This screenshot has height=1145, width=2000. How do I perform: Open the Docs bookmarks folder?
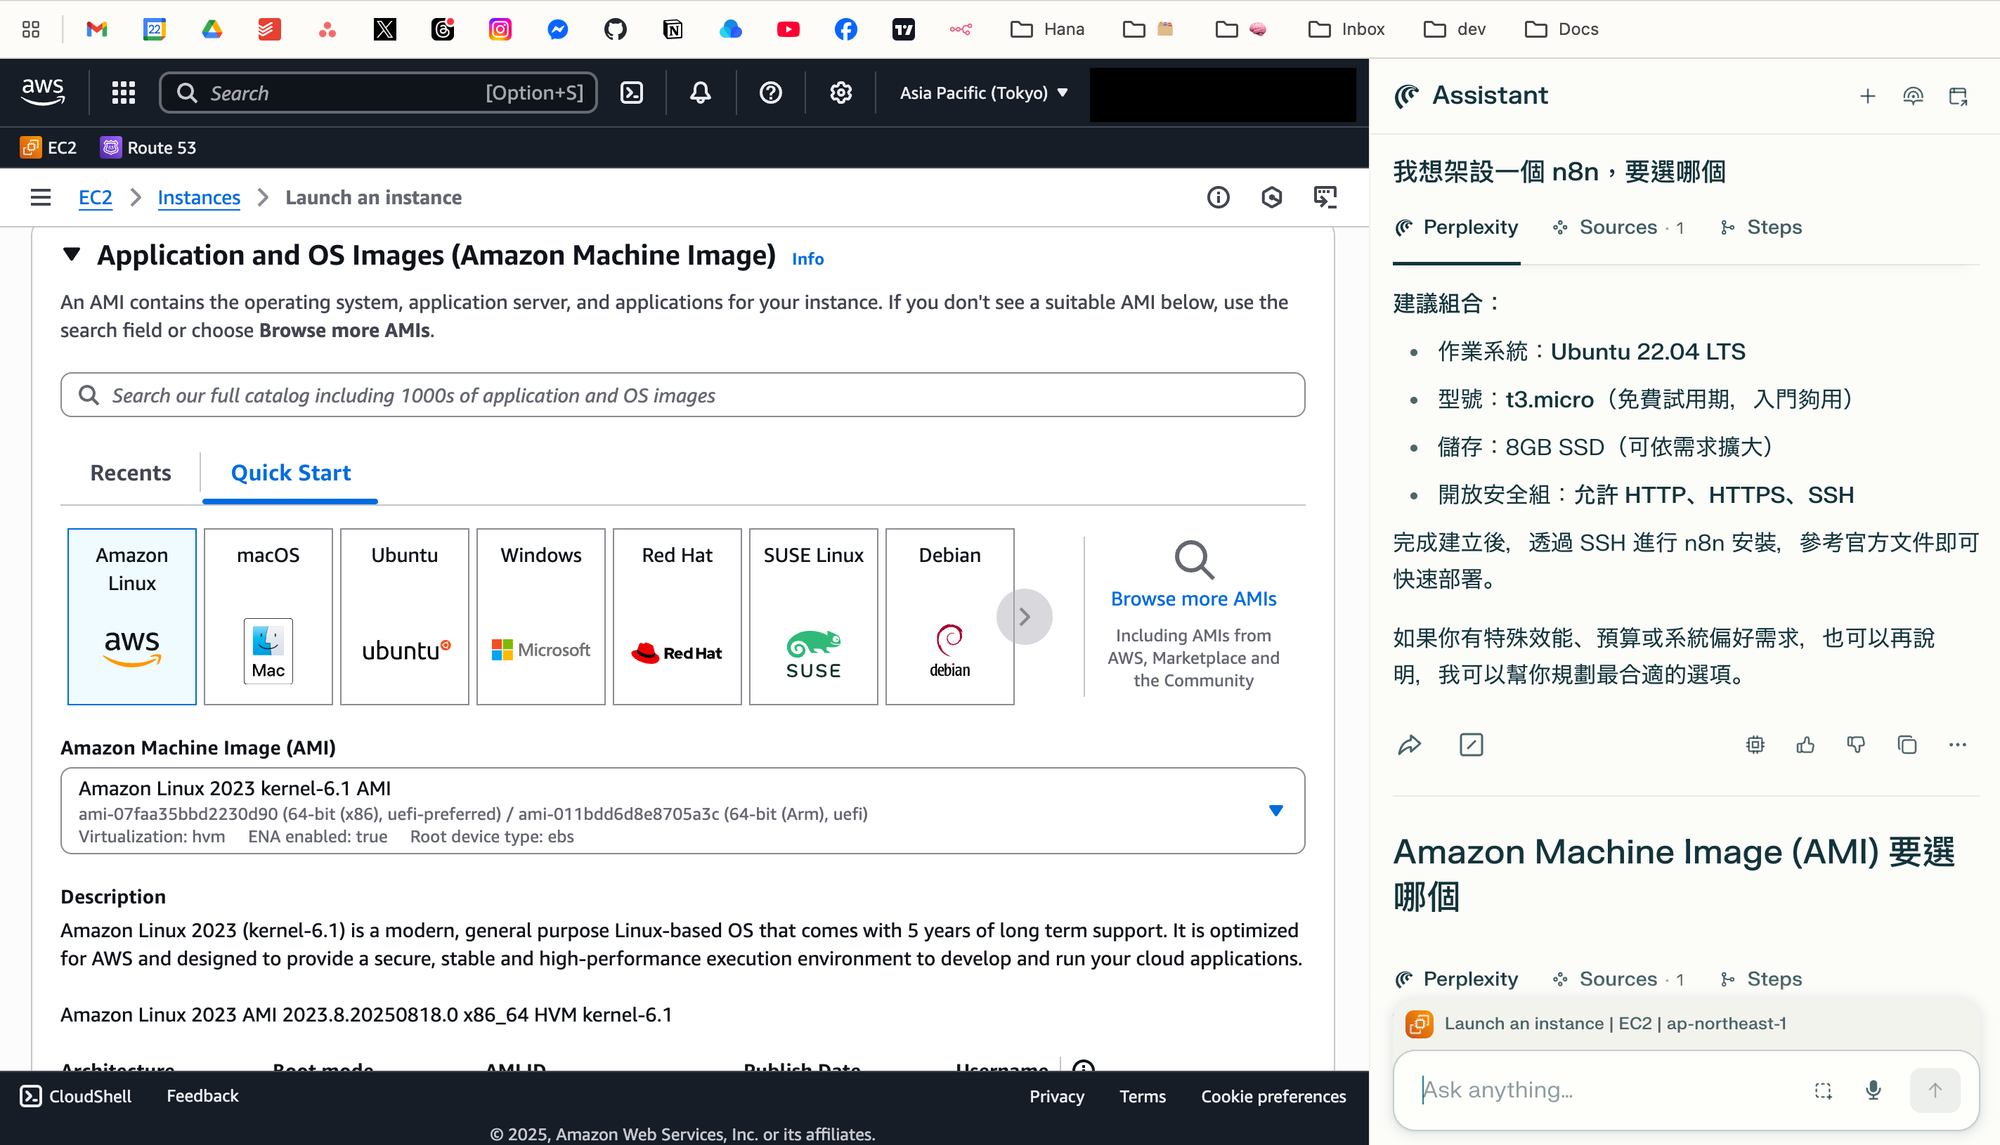1561,29
